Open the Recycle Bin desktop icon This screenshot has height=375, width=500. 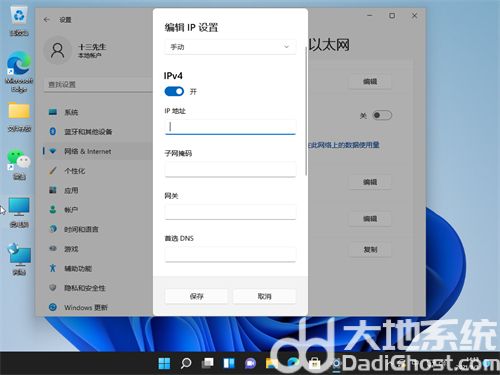(19, 21)
